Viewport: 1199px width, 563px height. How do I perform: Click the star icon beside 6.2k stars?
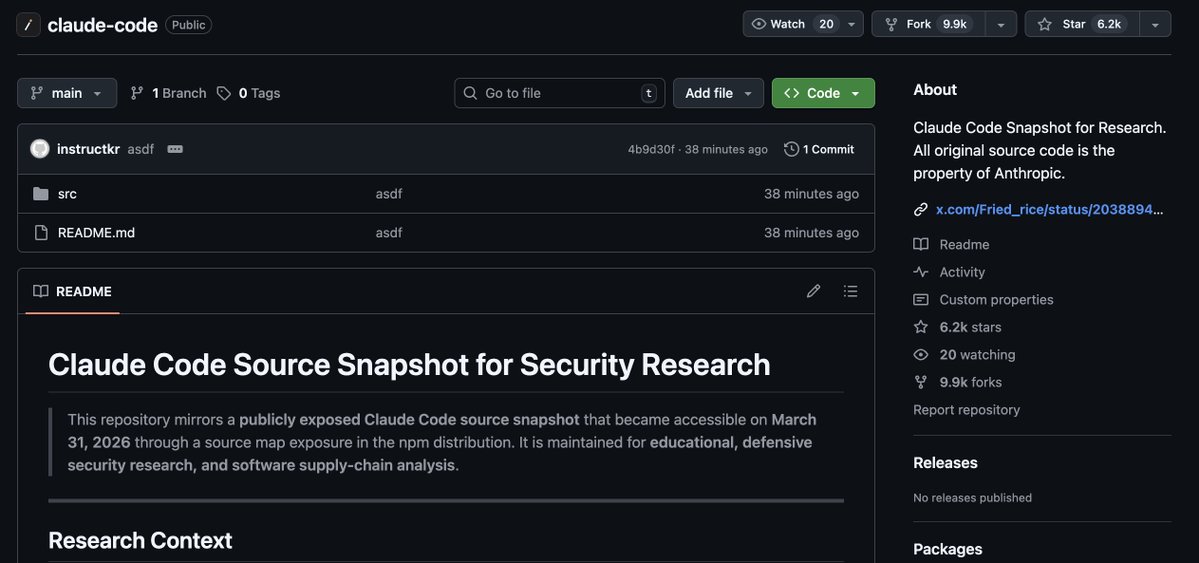tap(921, 327)
